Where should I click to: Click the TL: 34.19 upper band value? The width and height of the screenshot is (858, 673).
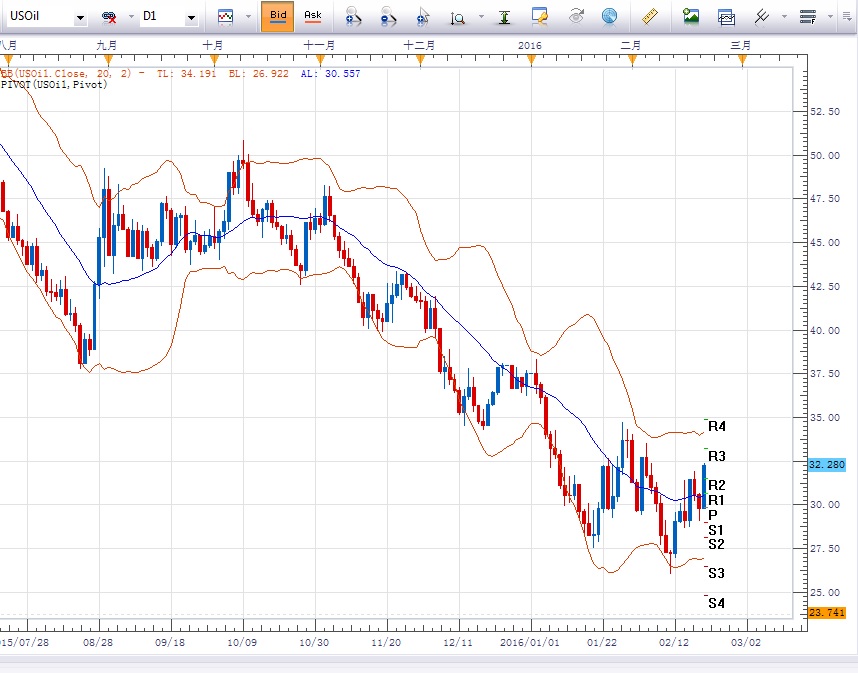point(186,73)
